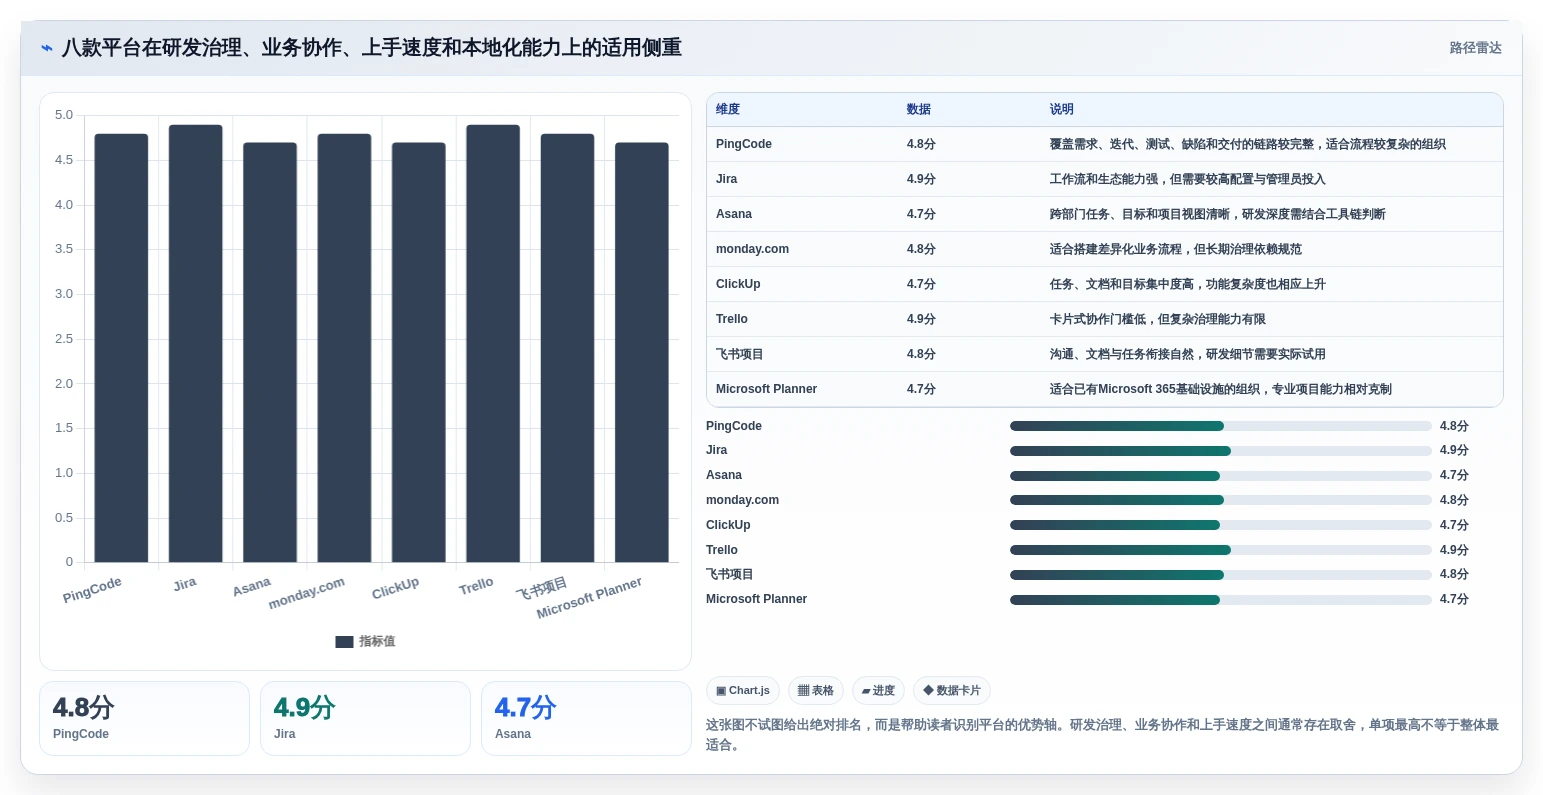Click the Microsoft Planner progress bar
Image resolution: width=1543 pixels, height=795 pixels.
(1220, 600)
